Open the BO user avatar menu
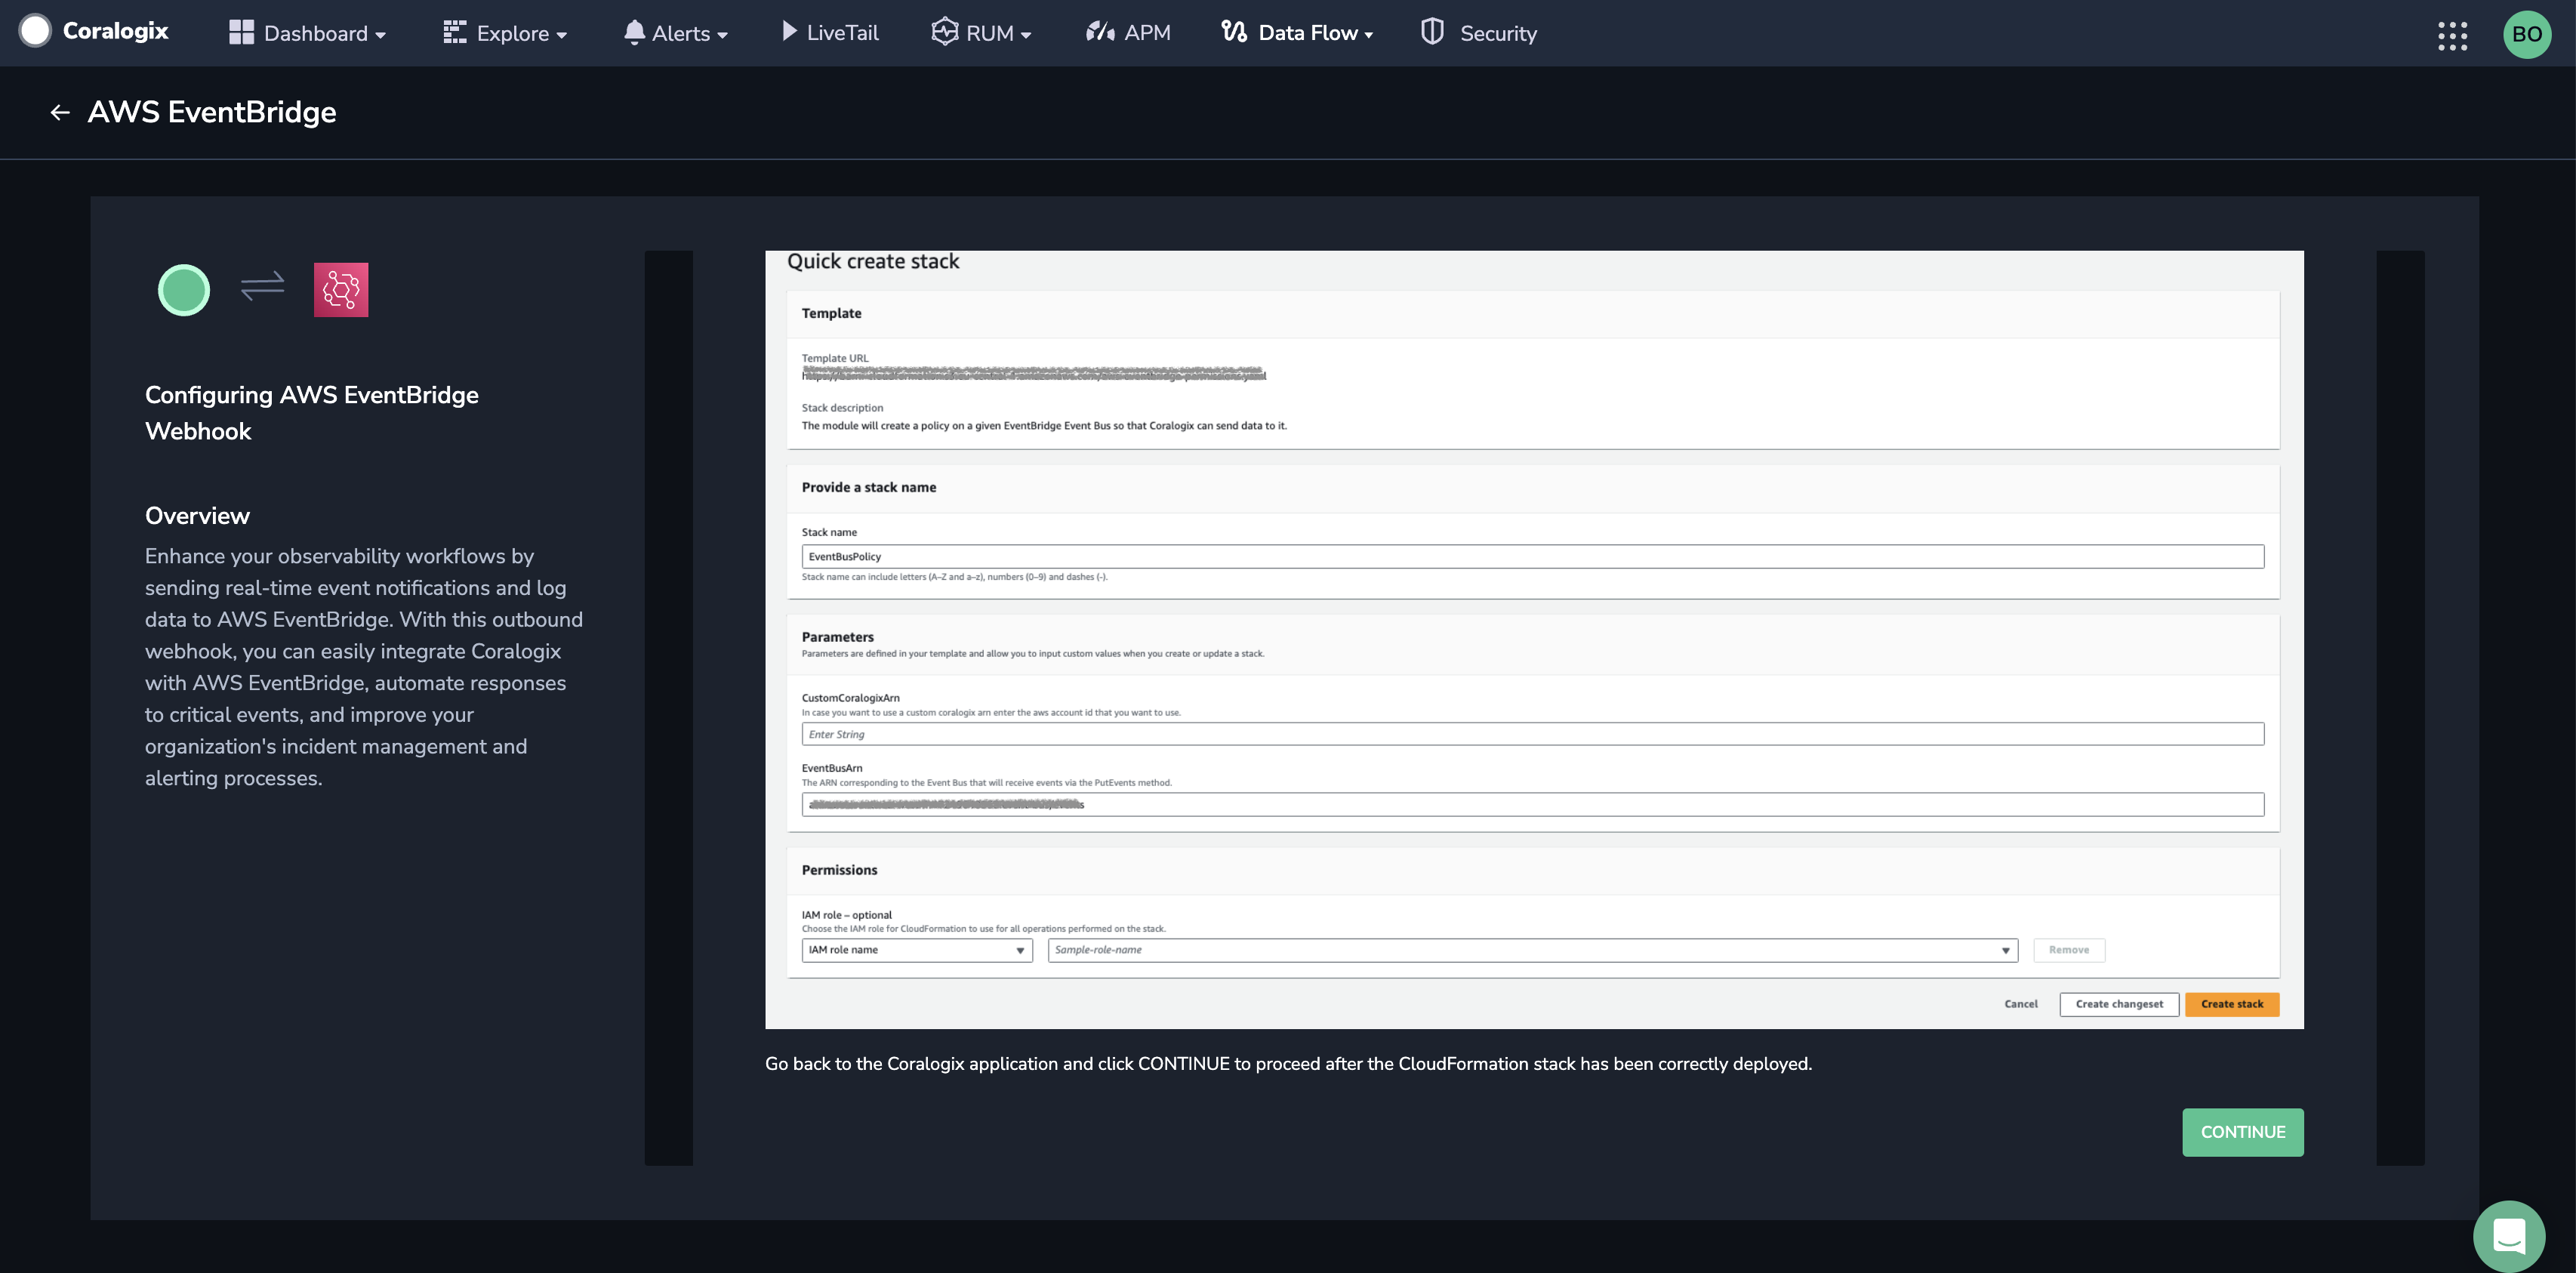 (x=2527, y=34)
